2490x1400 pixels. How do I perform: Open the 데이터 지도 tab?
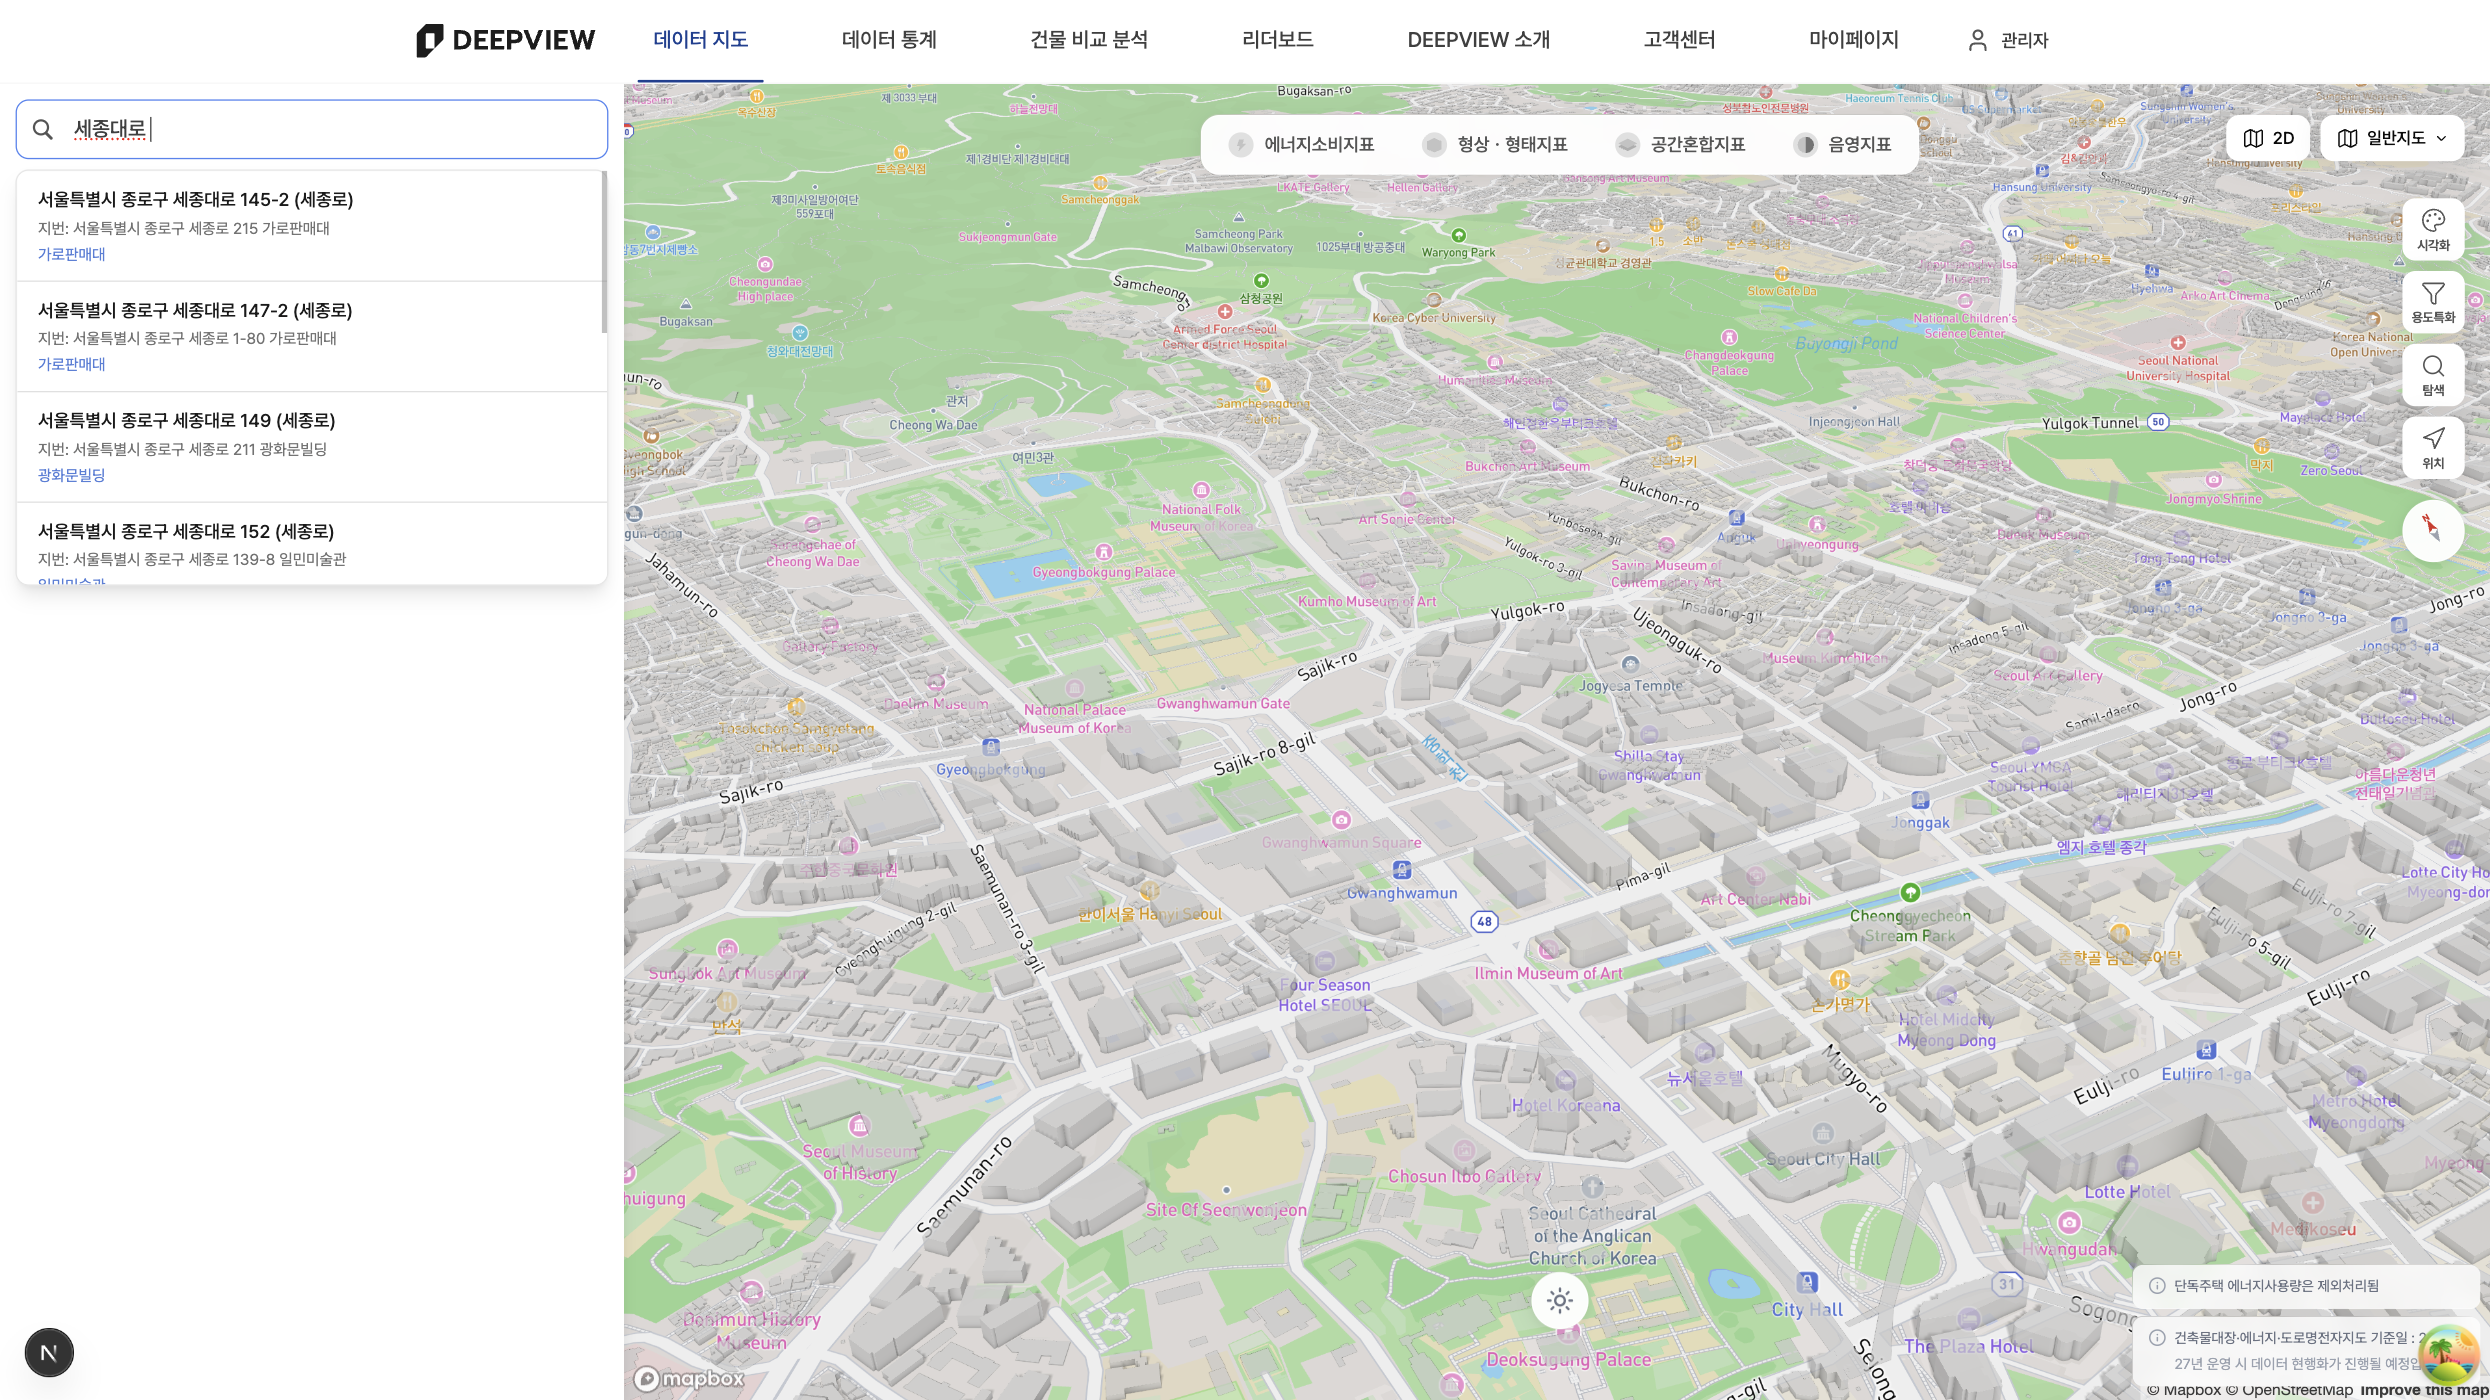[701, 40]
